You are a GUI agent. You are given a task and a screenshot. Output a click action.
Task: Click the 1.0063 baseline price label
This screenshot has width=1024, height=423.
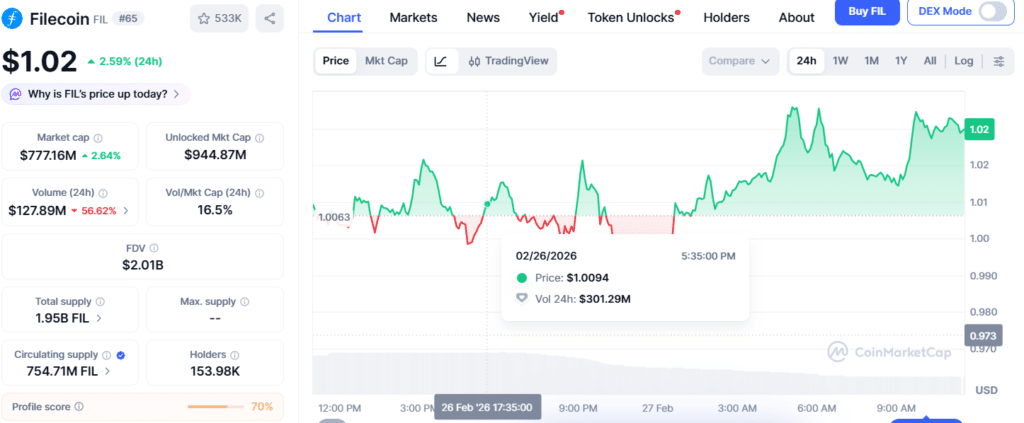(334, 217)
